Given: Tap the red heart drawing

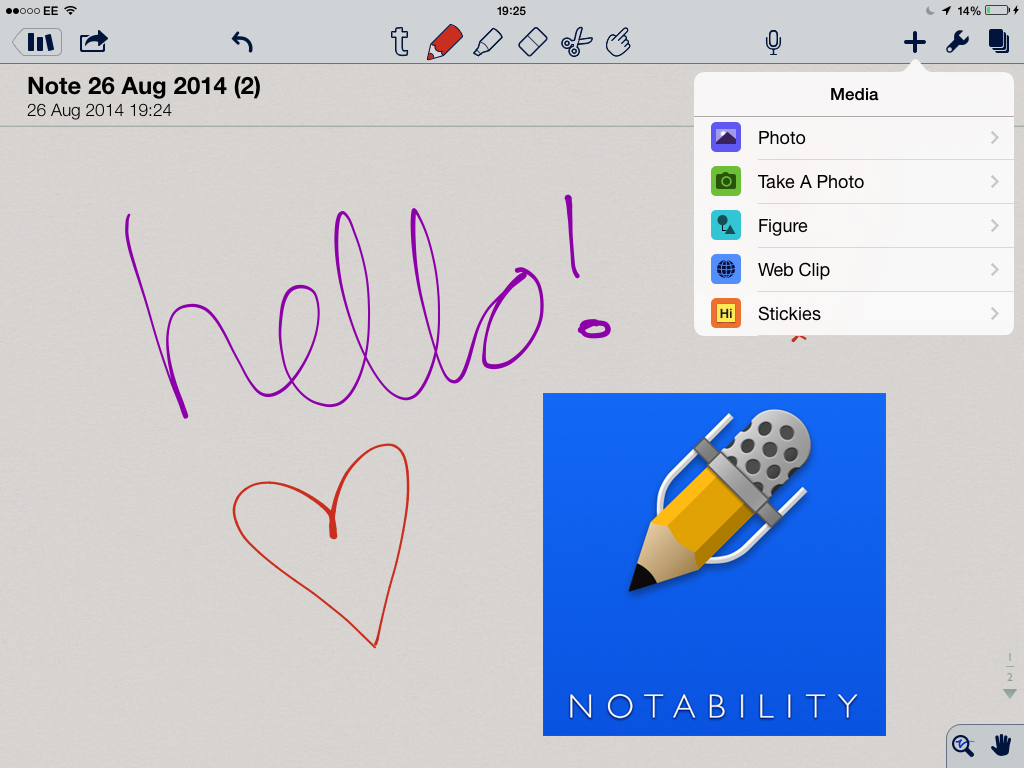Looking at the screenshot, I should [x=321, y=545].
